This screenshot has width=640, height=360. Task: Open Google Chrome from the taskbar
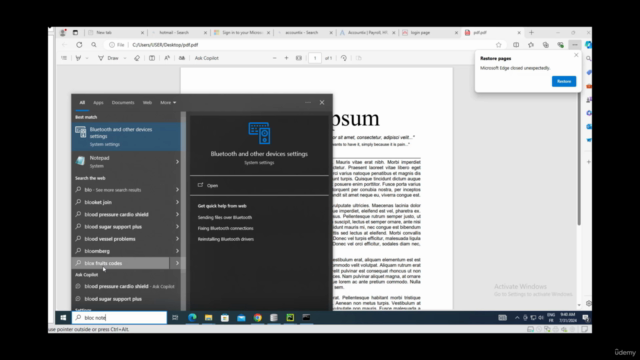(x=258, y=318)
